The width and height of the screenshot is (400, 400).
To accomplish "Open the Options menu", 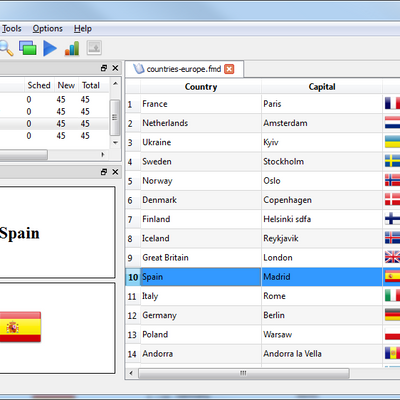I will [x=47, y=29].
